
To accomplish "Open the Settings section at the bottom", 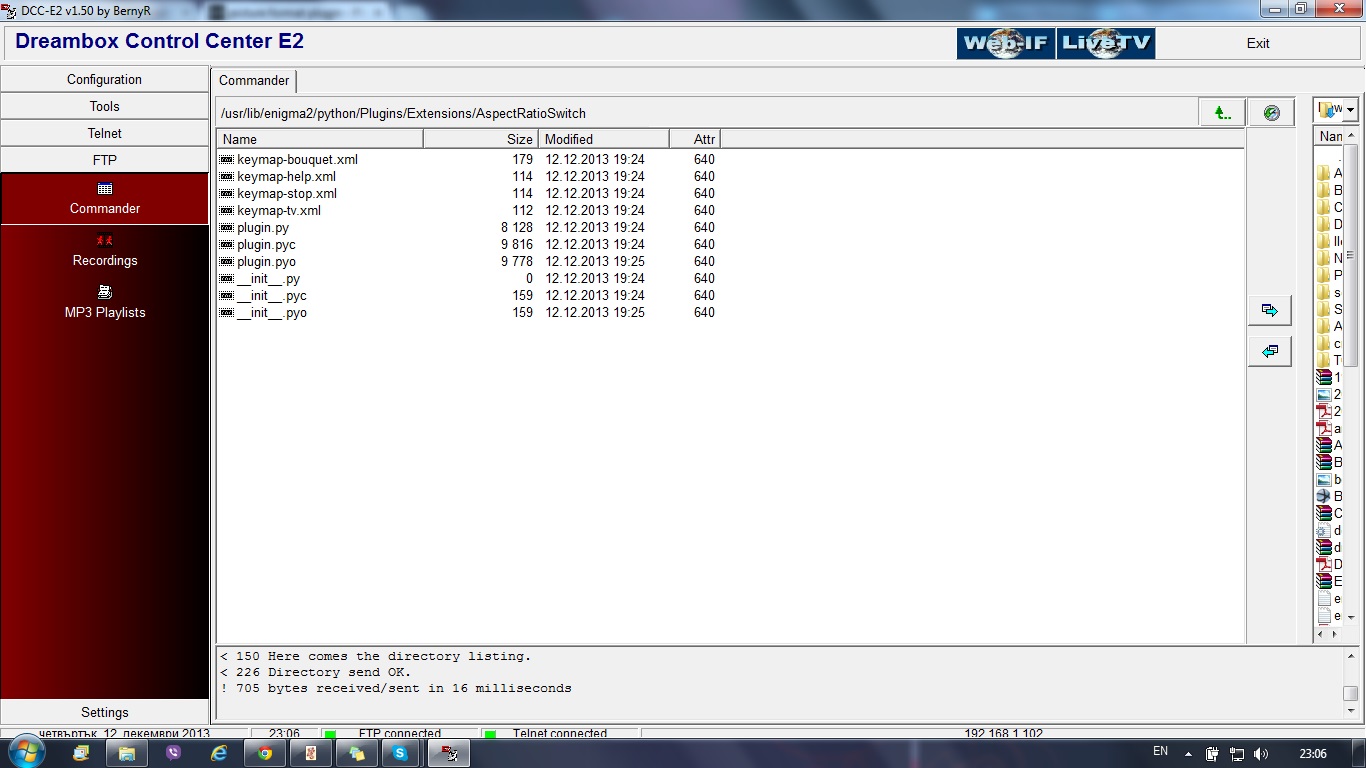I will [105, 712].
